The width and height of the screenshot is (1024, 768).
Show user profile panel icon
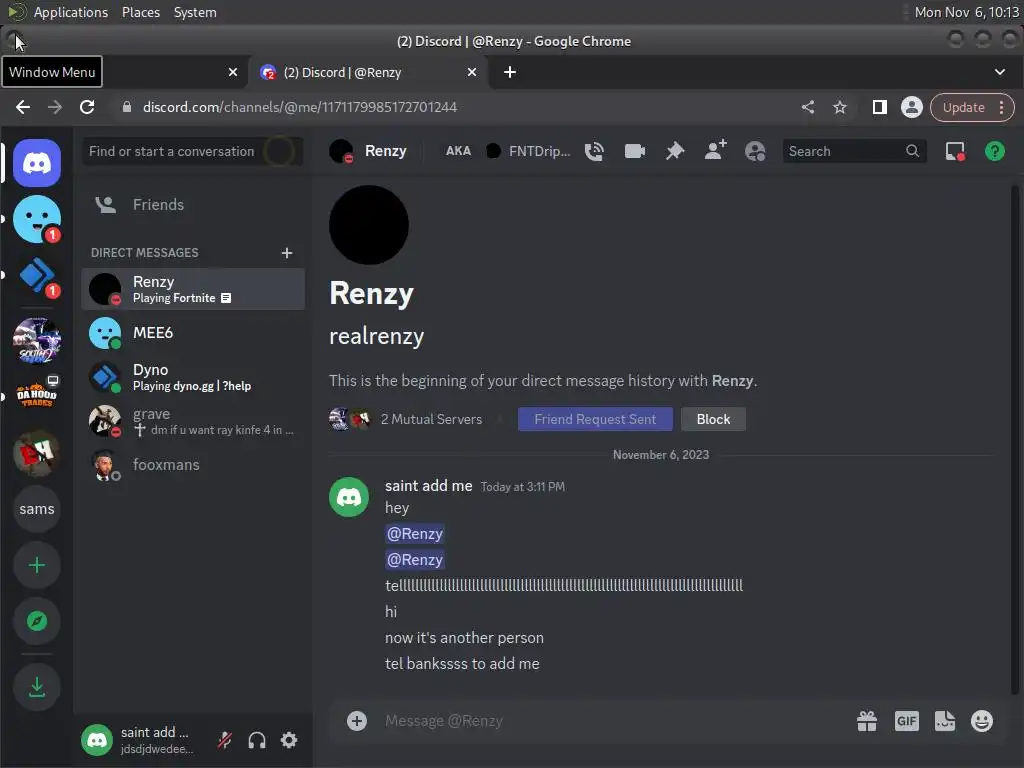pos(756,152)
